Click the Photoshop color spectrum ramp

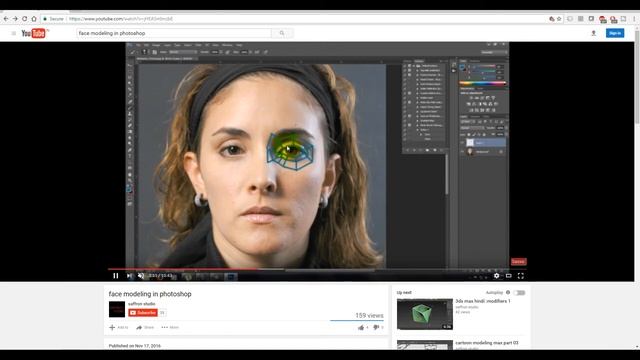pyautogui.click(x=483, y=83)
